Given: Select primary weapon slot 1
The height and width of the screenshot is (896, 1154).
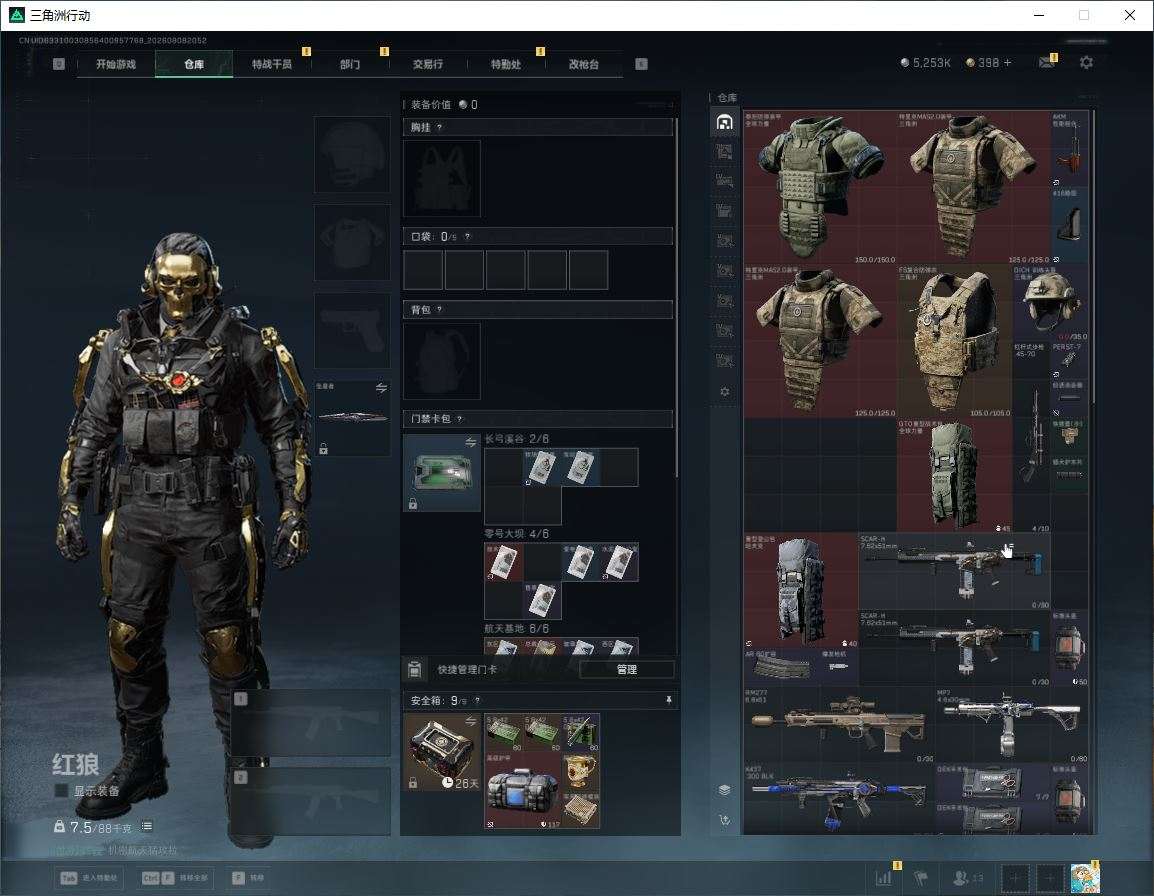Looking at the screenshot, I should click(311, 723).
